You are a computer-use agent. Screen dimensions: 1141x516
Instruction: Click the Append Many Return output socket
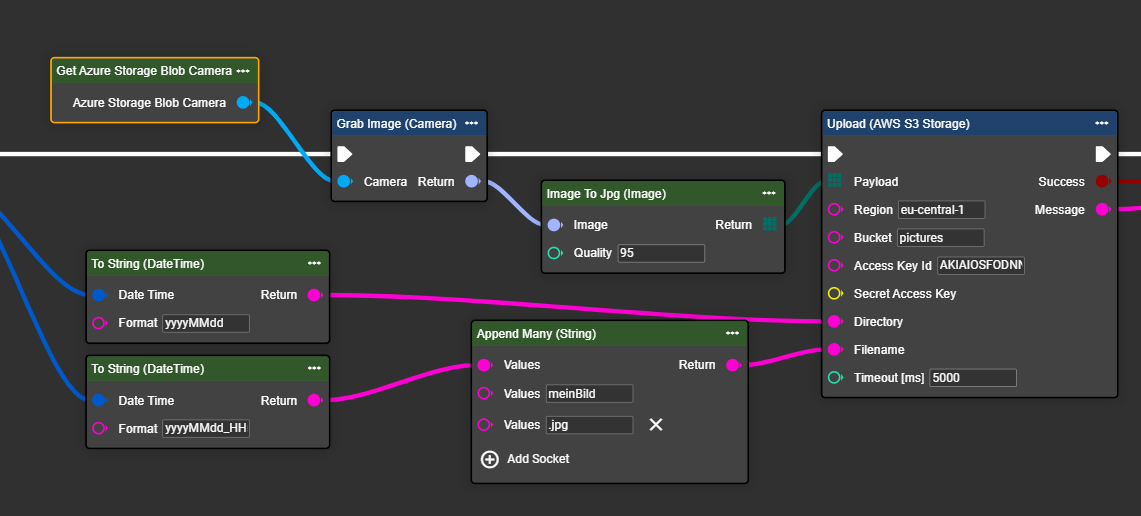[732, 365]
